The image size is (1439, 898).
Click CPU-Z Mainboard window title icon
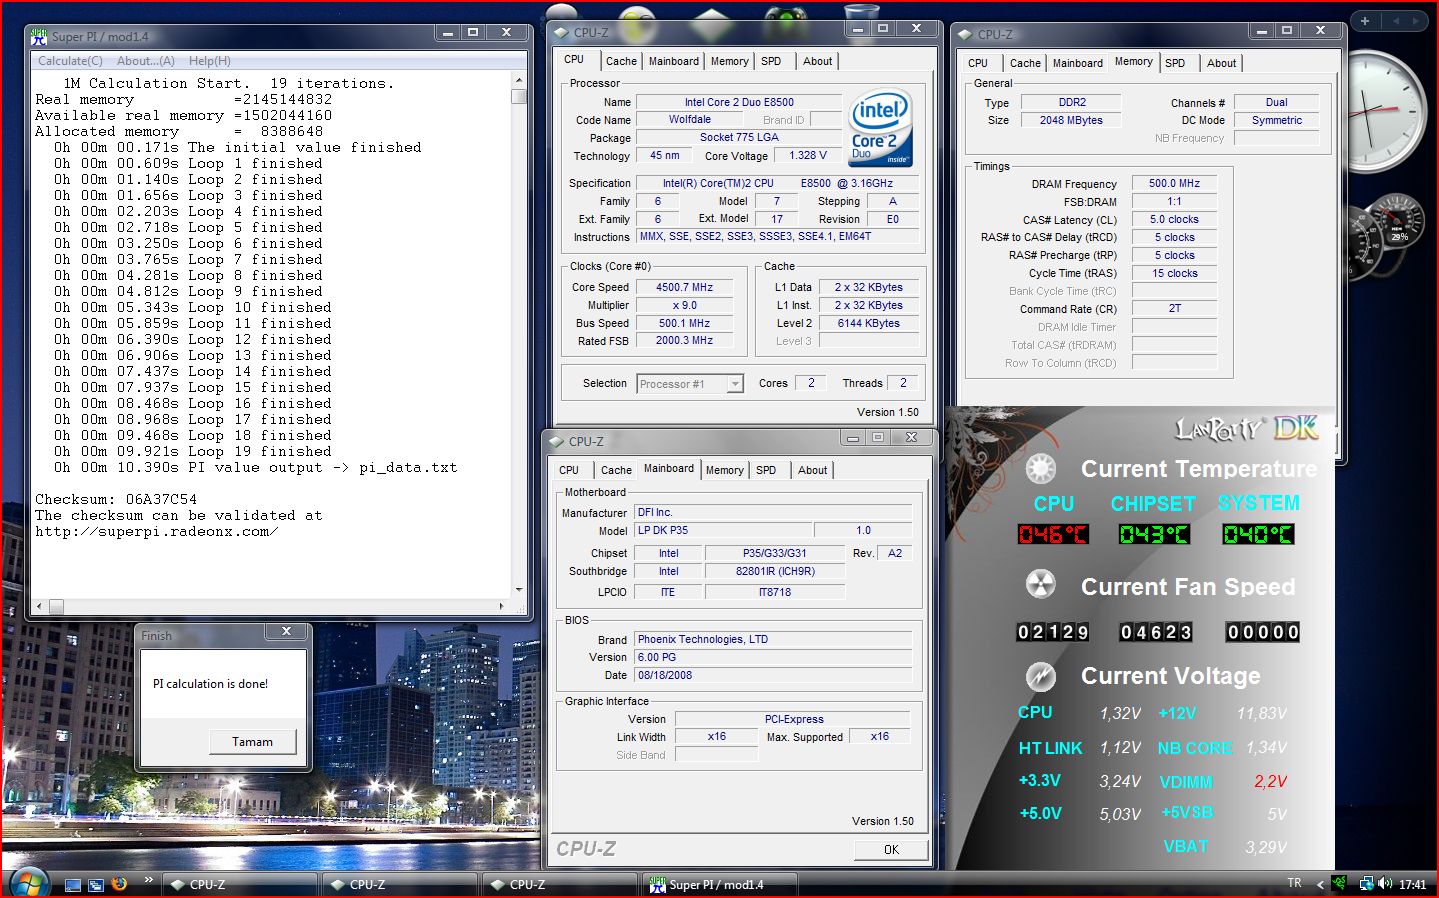(x=557, y=441)
